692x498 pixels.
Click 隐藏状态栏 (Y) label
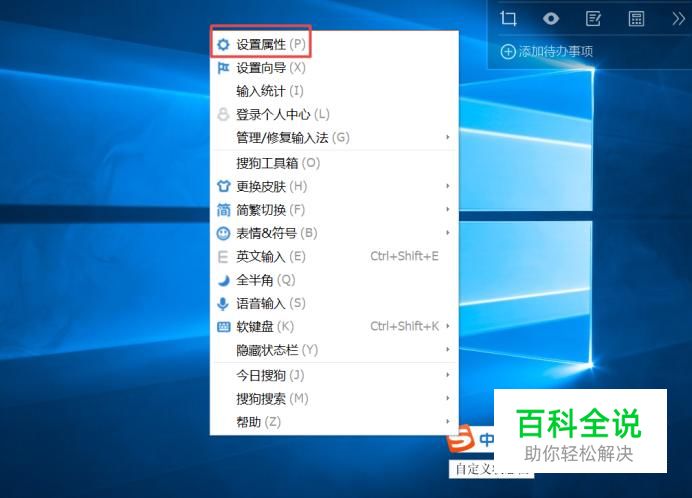pyautogui.click(x=277, y=350)
